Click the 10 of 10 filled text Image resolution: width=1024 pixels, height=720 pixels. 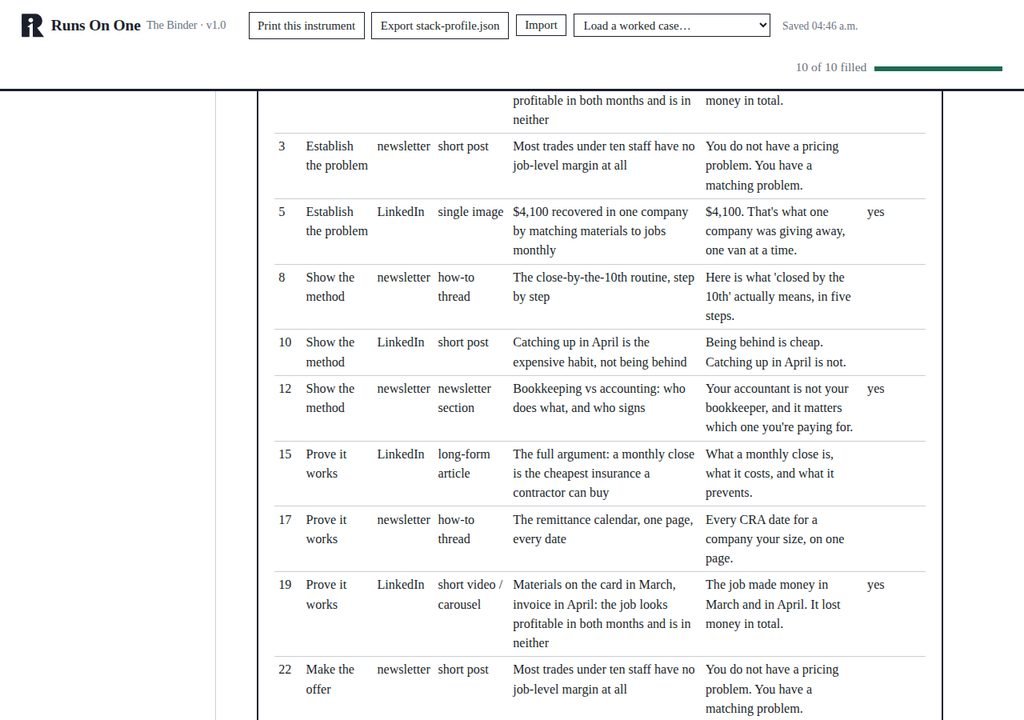pyautogui.click(x=831, y=67)
